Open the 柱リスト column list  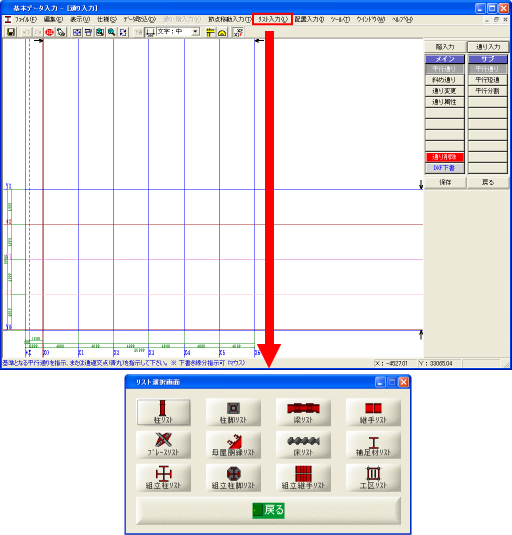(163, 413)
